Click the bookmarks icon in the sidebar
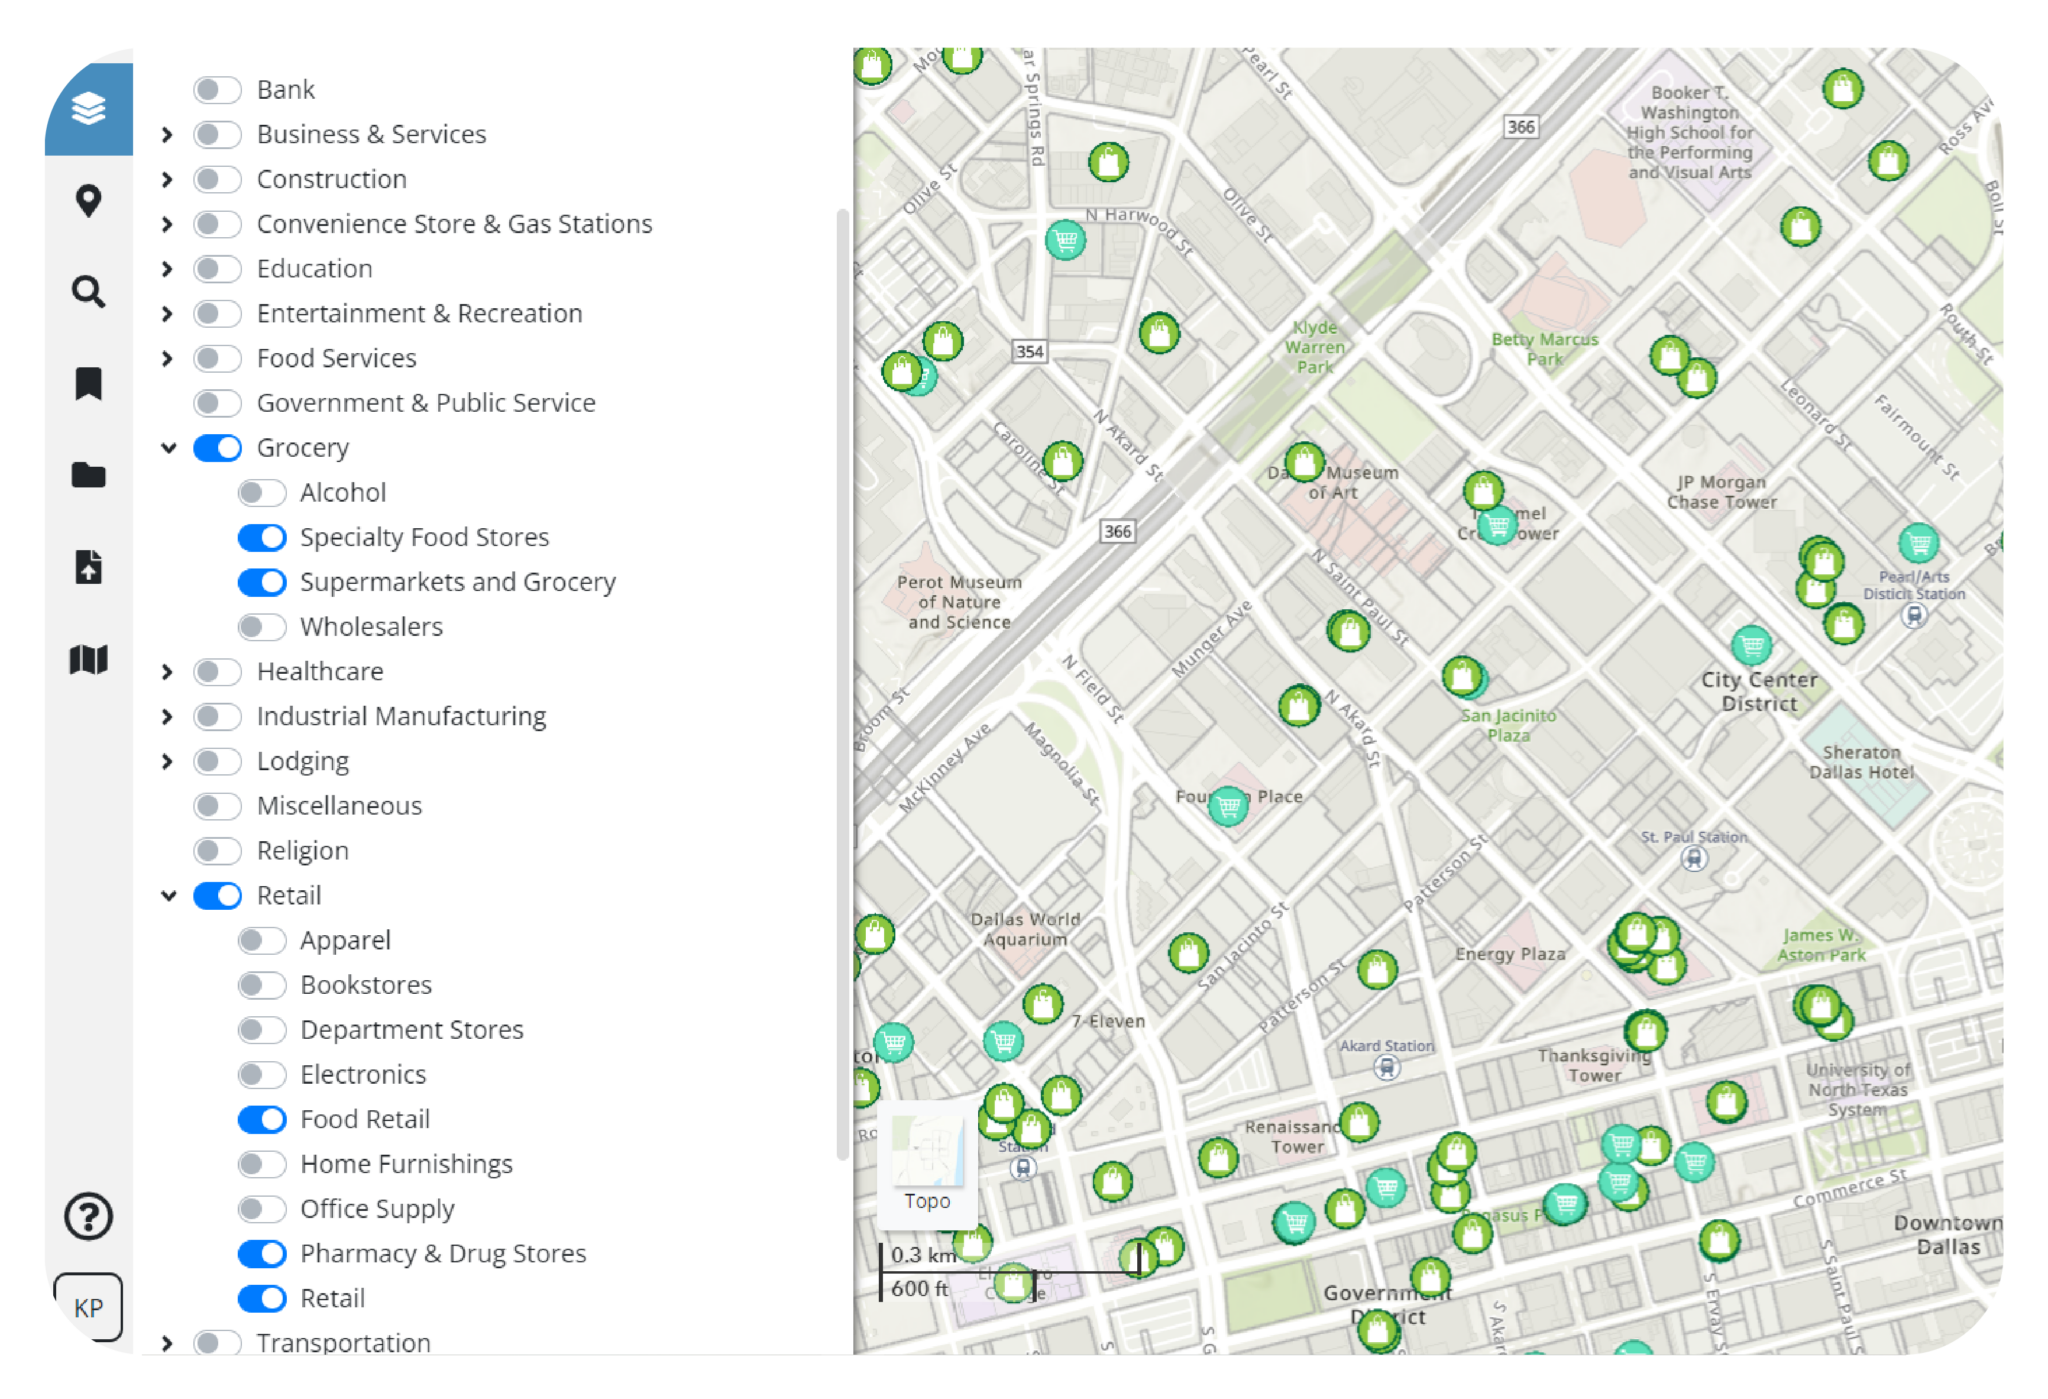Screen dimensions: 2048x1399 click(88, 383)
